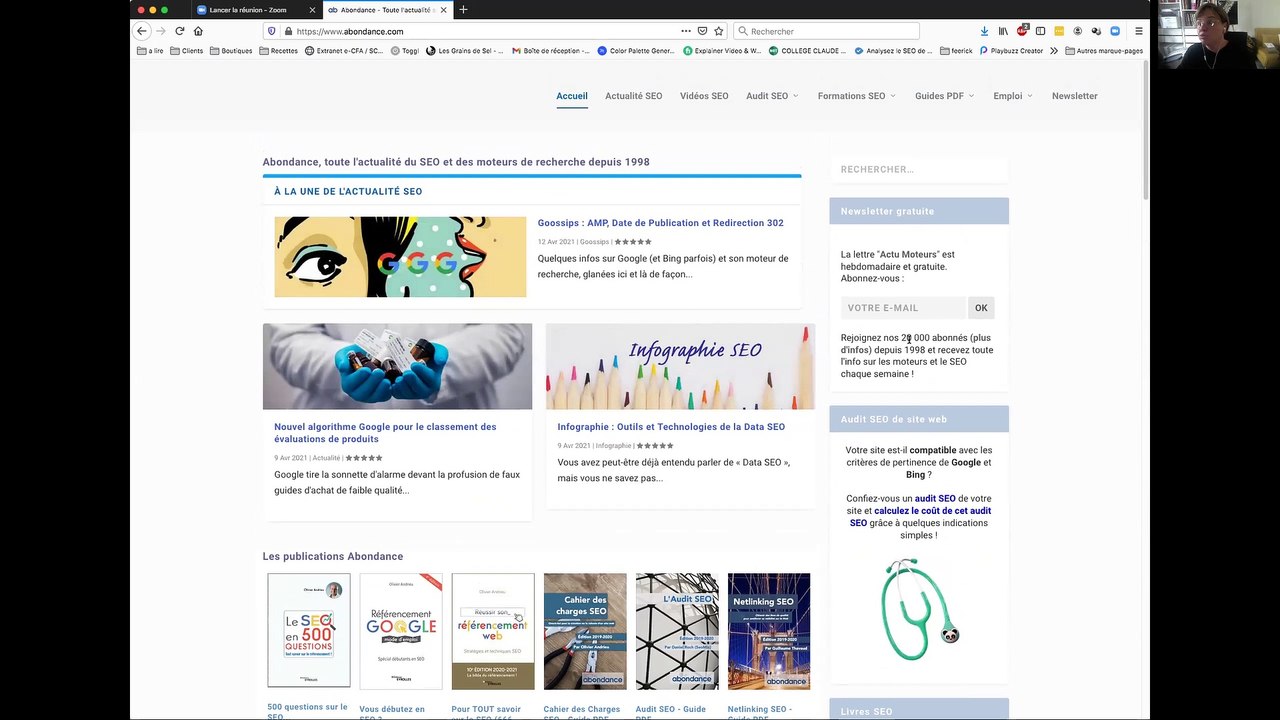1280x720 pixels.
Task: Open the Netlinking SEO guide cover
Action: tap(769, 631)
